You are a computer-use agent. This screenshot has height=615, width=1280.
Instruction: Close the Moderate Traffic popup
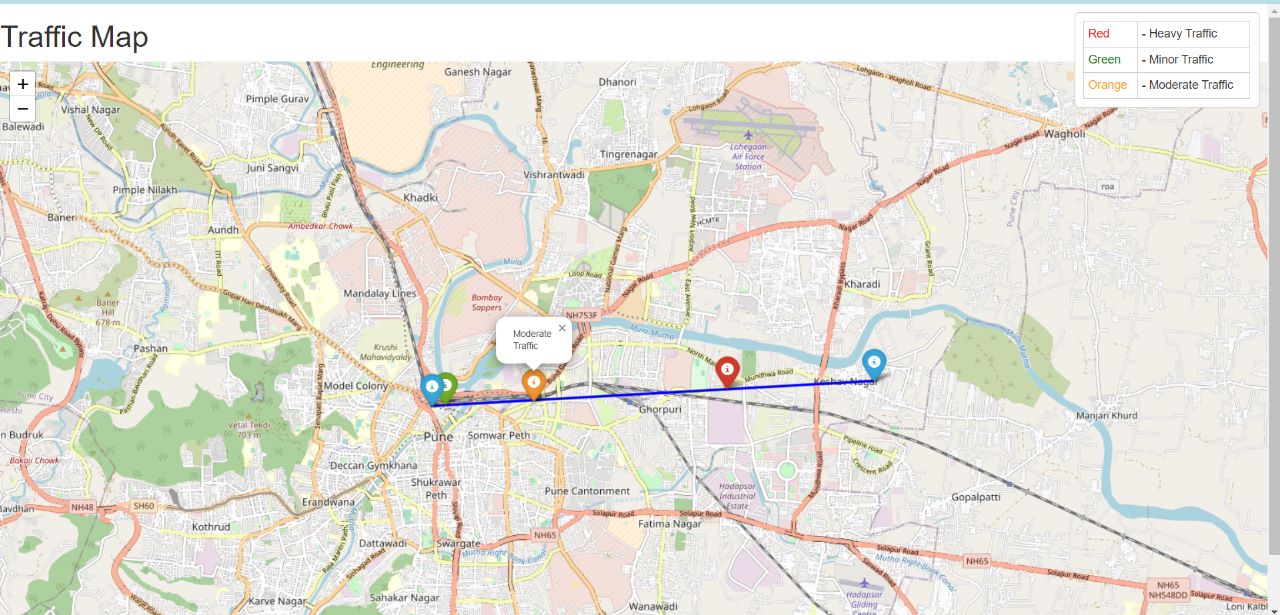pos(562,328)
